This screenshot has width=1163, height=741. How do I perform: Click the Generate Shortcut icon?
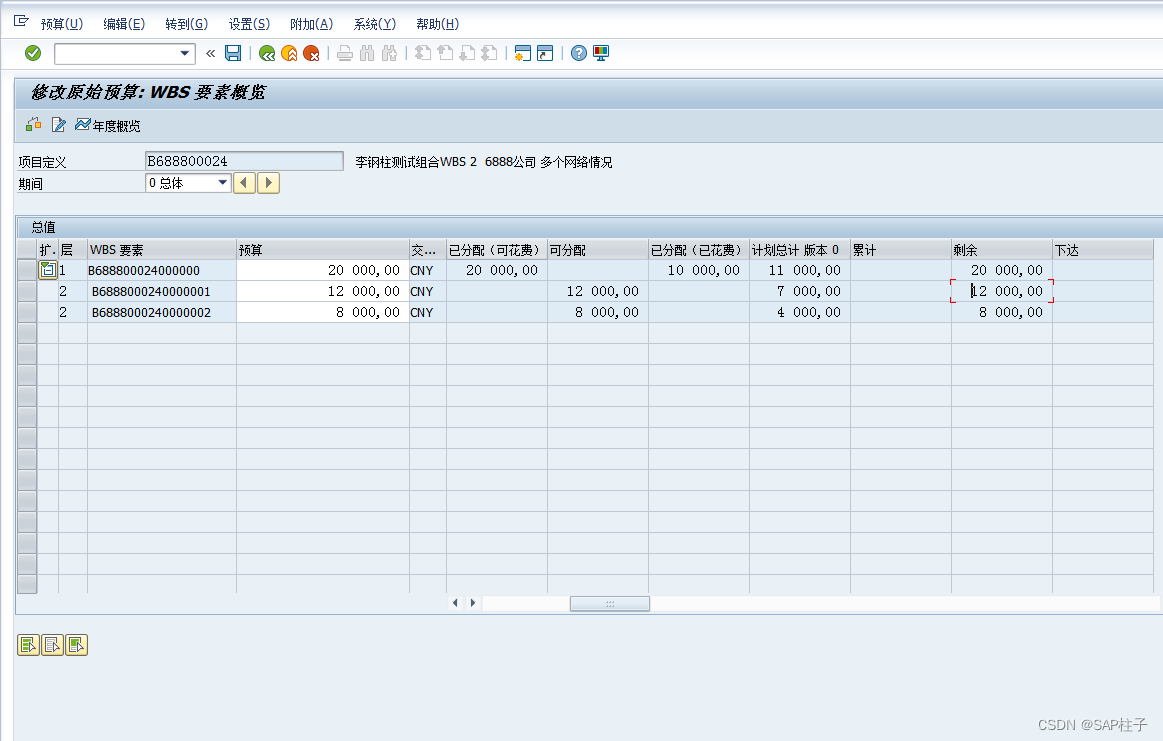point(545,53)
